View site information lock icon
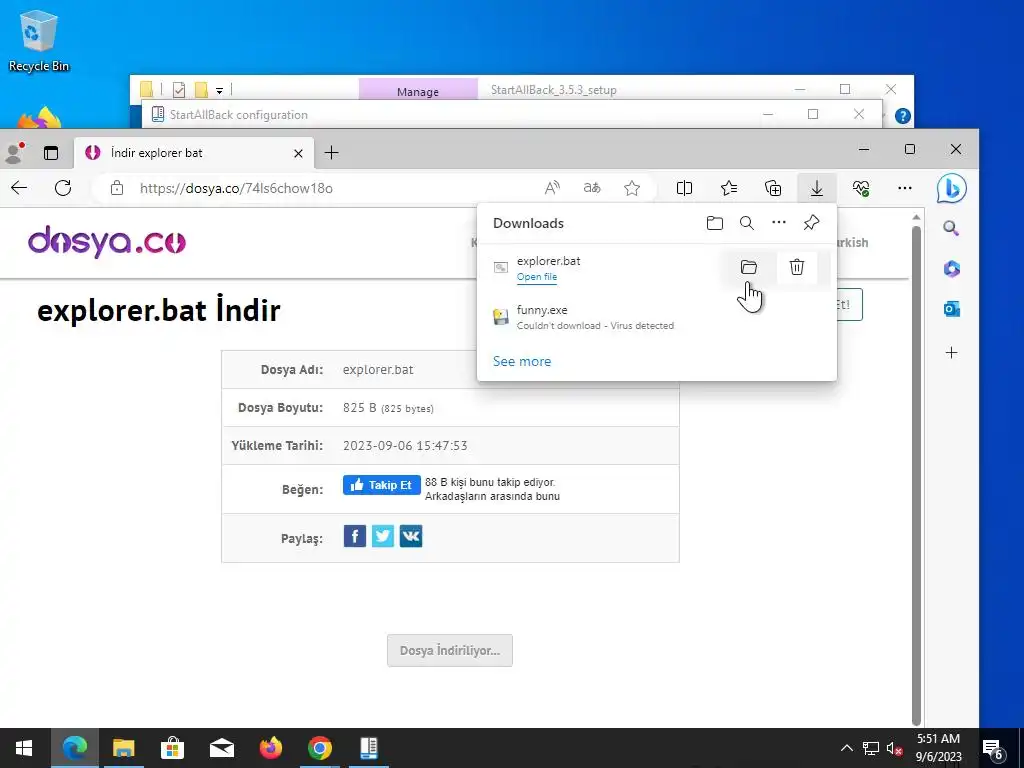This screenshot has width=1024, height=768. tap(117, 189)
